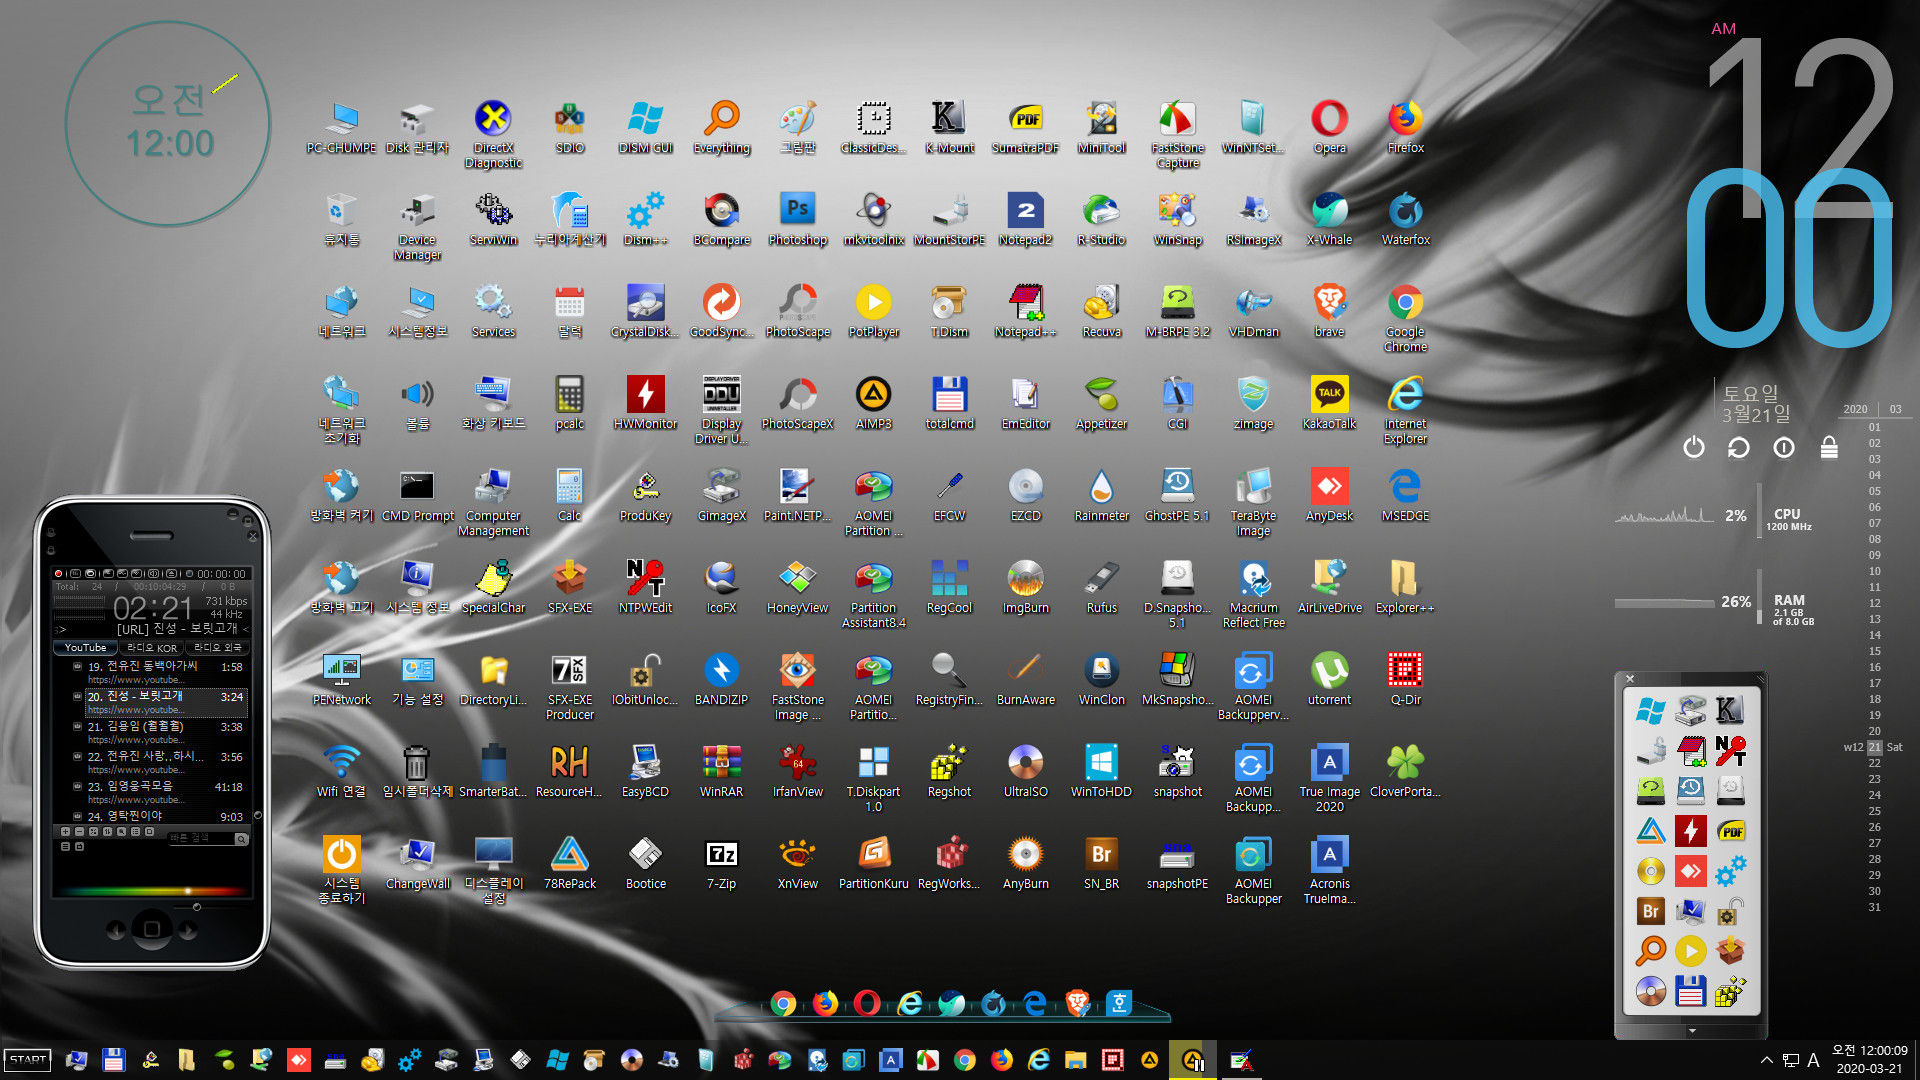Switch to the 라디오 외국 tab
The width and height of the screenshot is (1920, 1080).
(x=217, y=647)
